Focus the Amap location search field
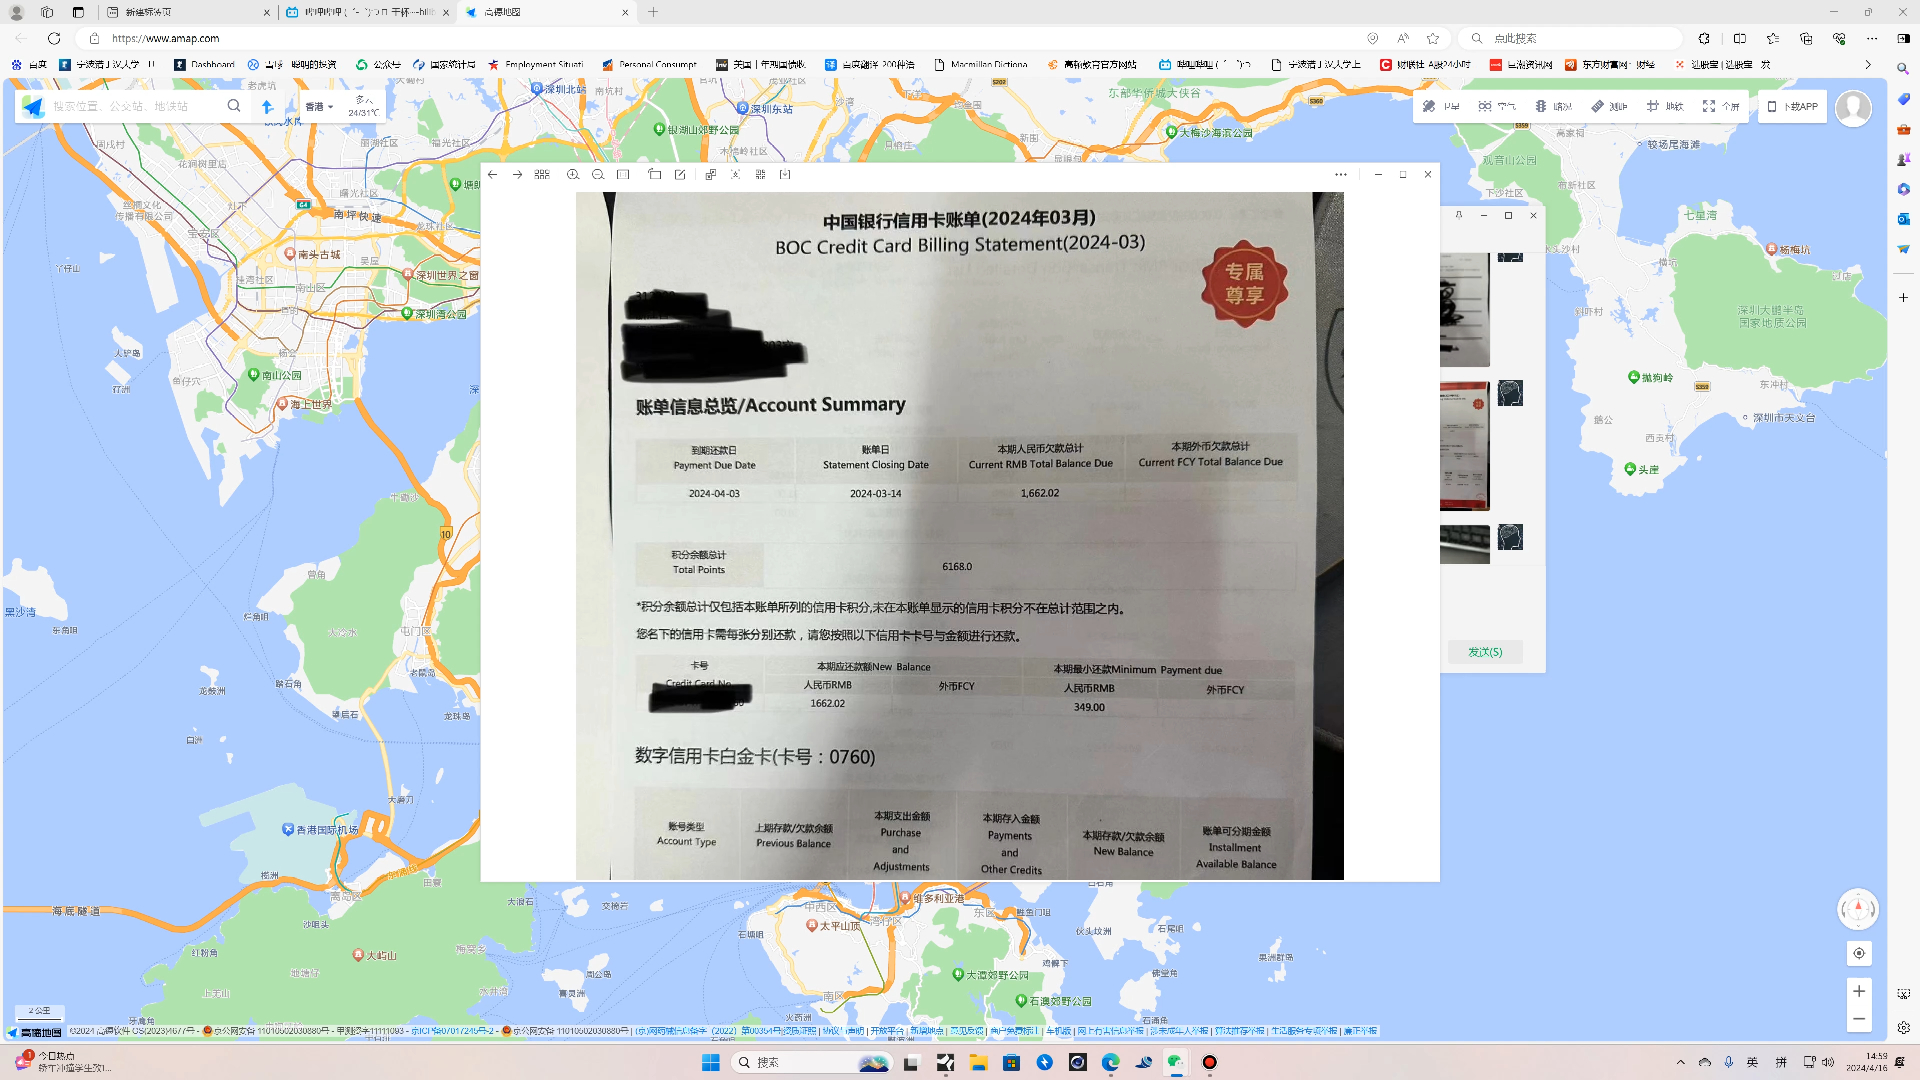 (135, 106)
